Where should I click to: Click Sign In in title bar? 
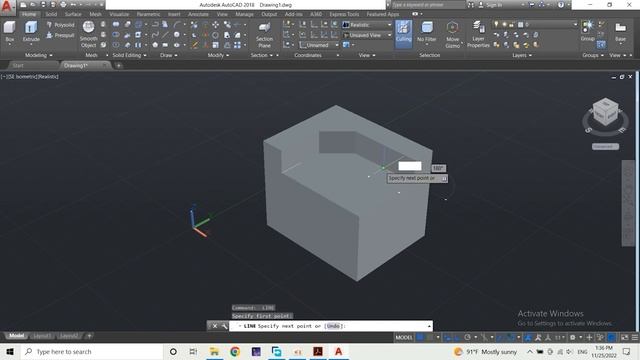(x=494, y=5)
